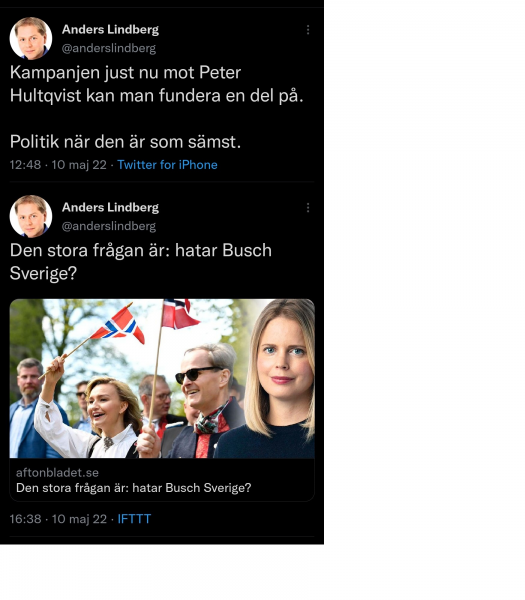This screenshot has height=600, width=525.
Task: Open the 16:38 · 10 maj 22 timestamp
Action: click(58, 519)
